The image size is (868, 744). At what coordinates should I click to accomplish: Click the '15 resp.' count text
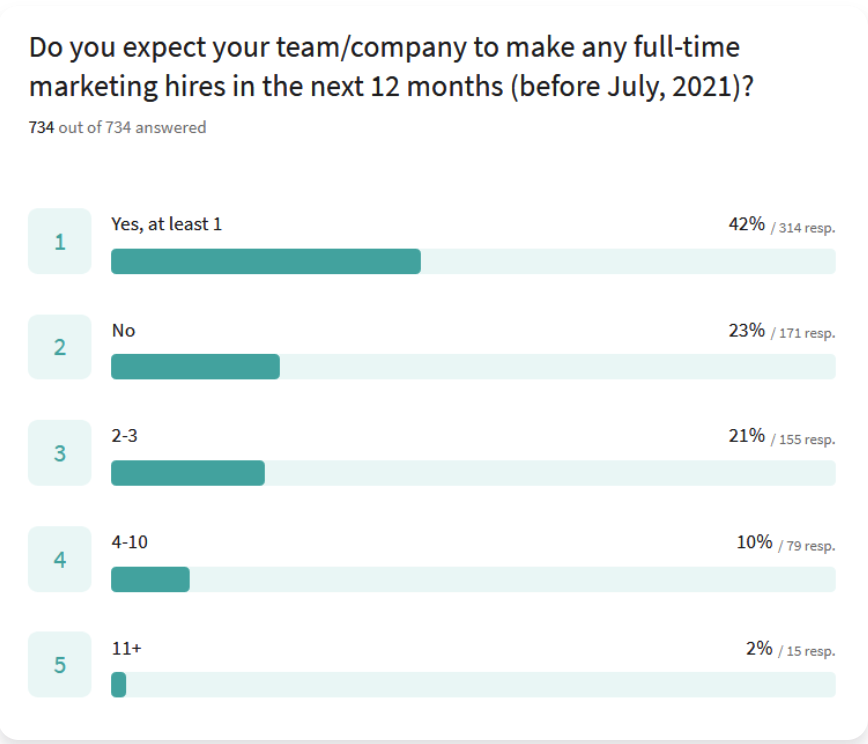(x=810, y=651)
